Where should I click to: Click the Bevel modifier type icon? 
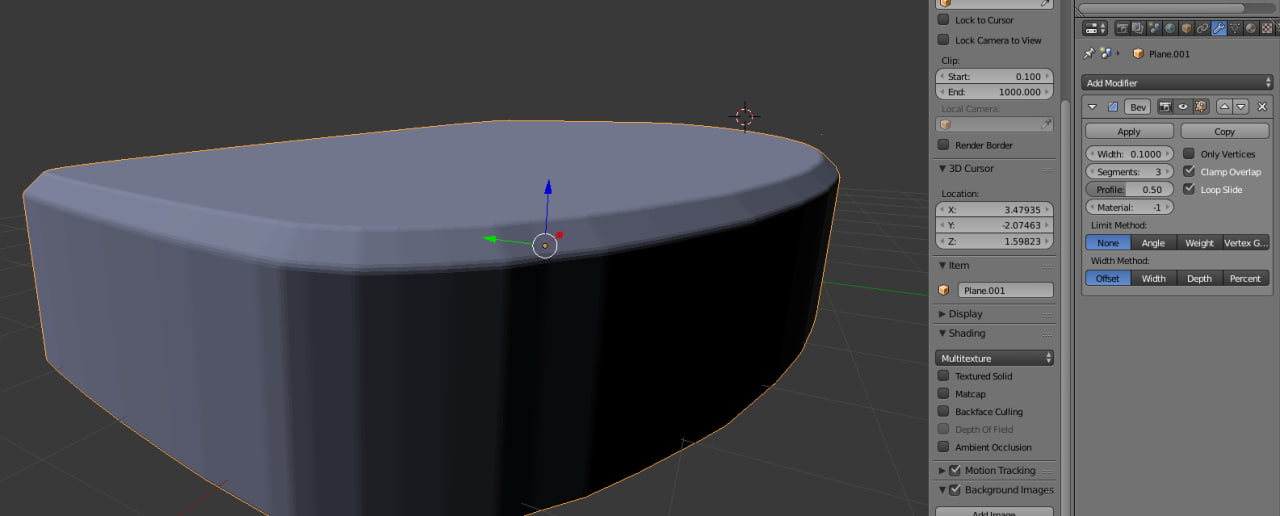[1113, 107]
